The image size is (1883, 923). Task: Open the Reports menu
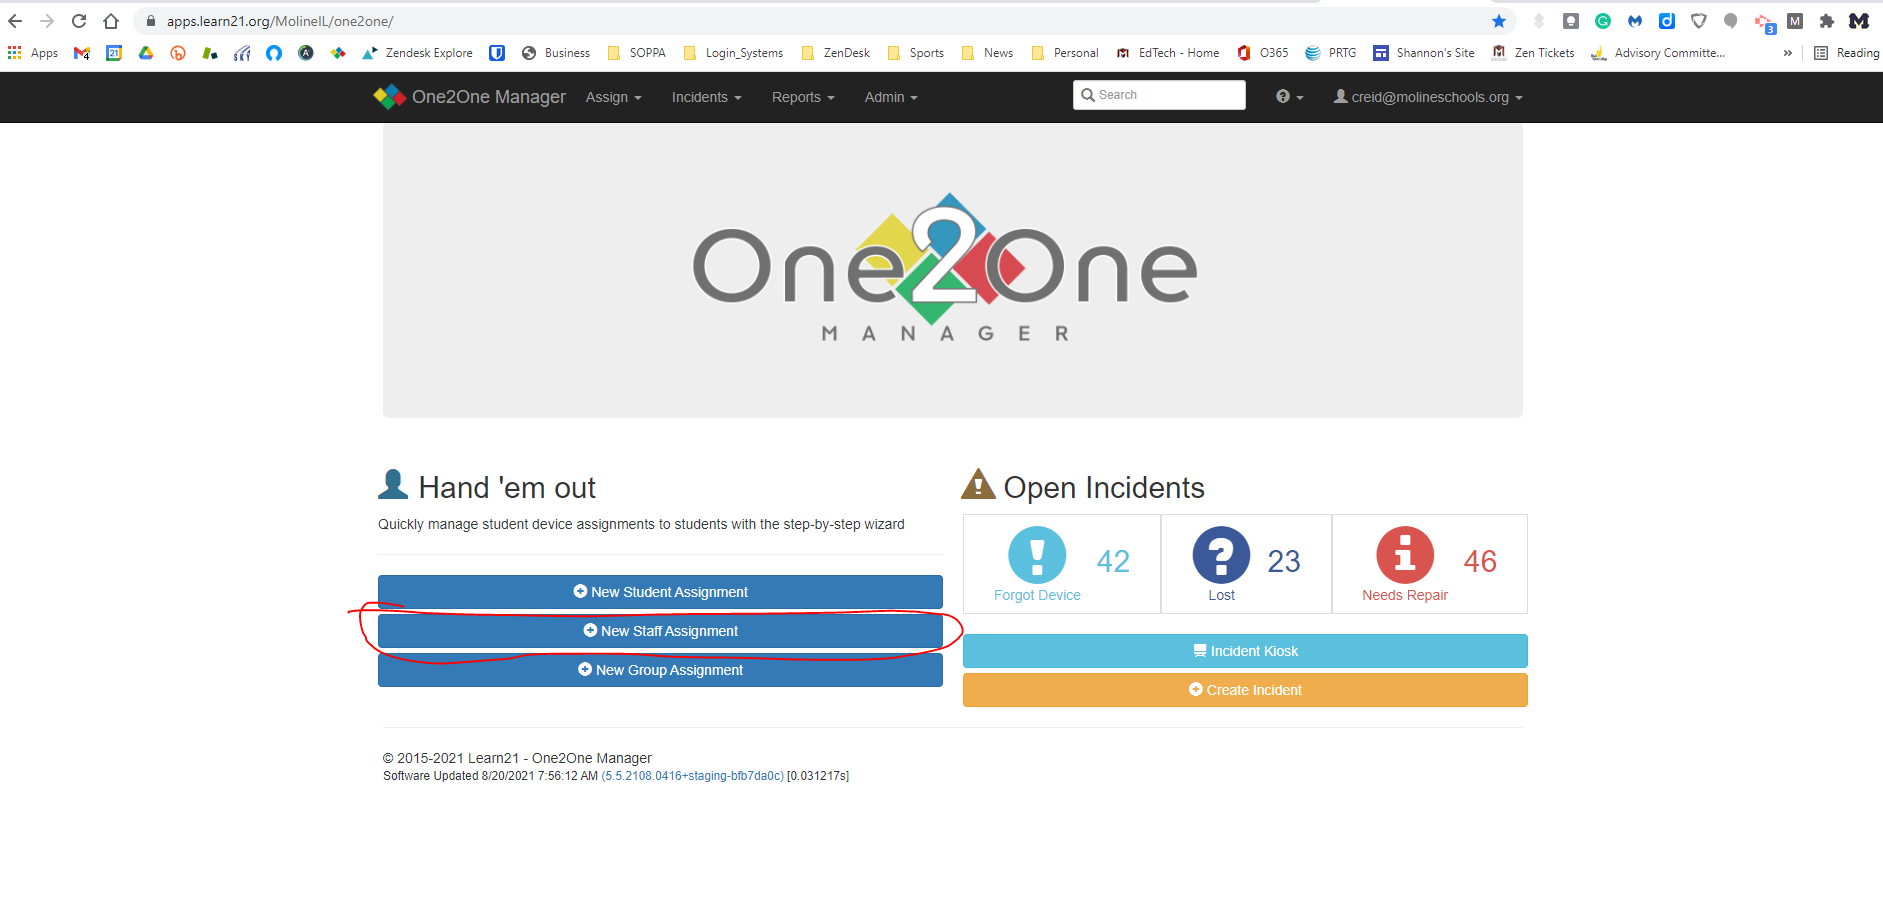[802, 97]
